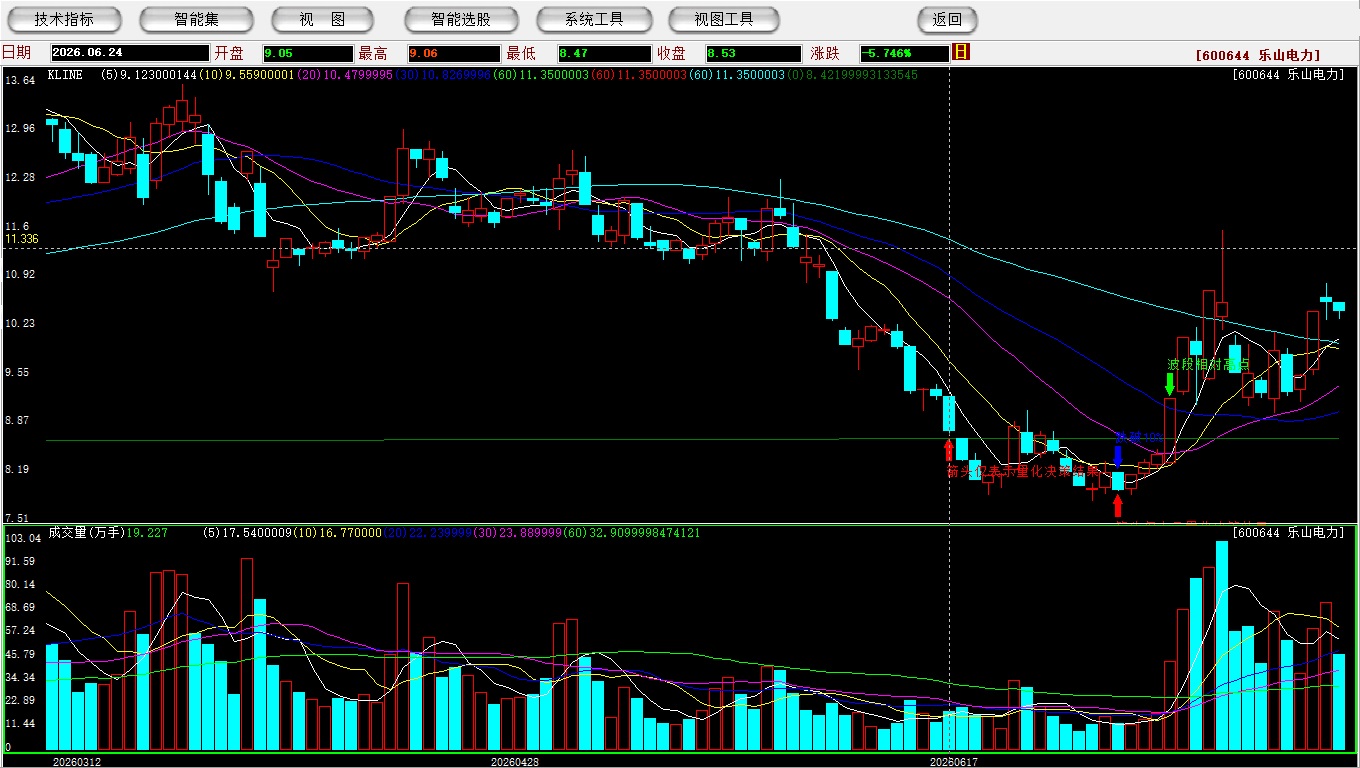Open the 技术指标 technical indicators menu
Image resolution: width=1360 pixels, height=768 pixels.
[x=64, y=19]
